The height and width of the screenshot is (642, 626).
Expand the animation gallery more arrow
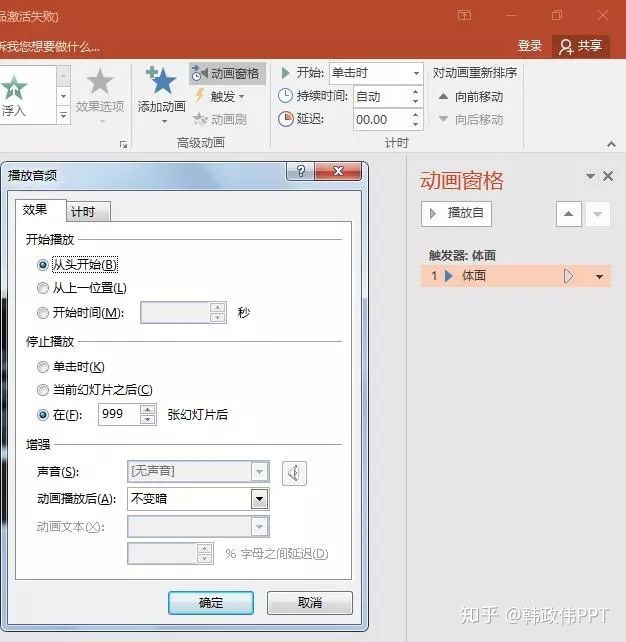click(x=63, y=115)
